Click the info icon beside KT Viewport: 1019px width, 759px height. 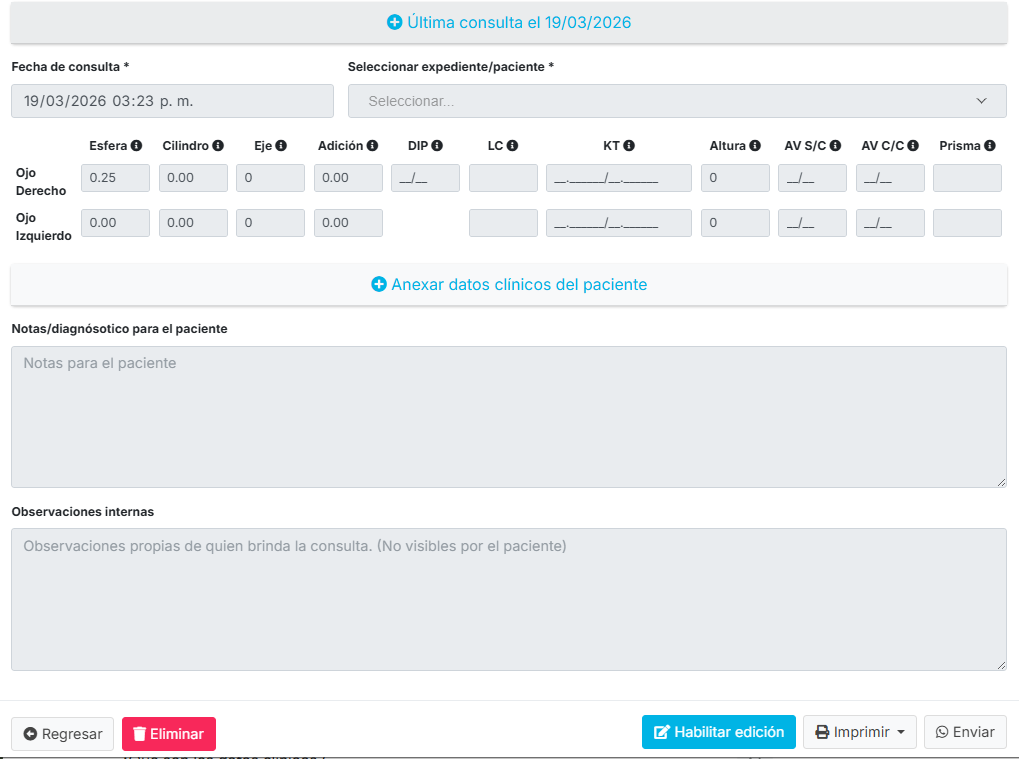629,146
